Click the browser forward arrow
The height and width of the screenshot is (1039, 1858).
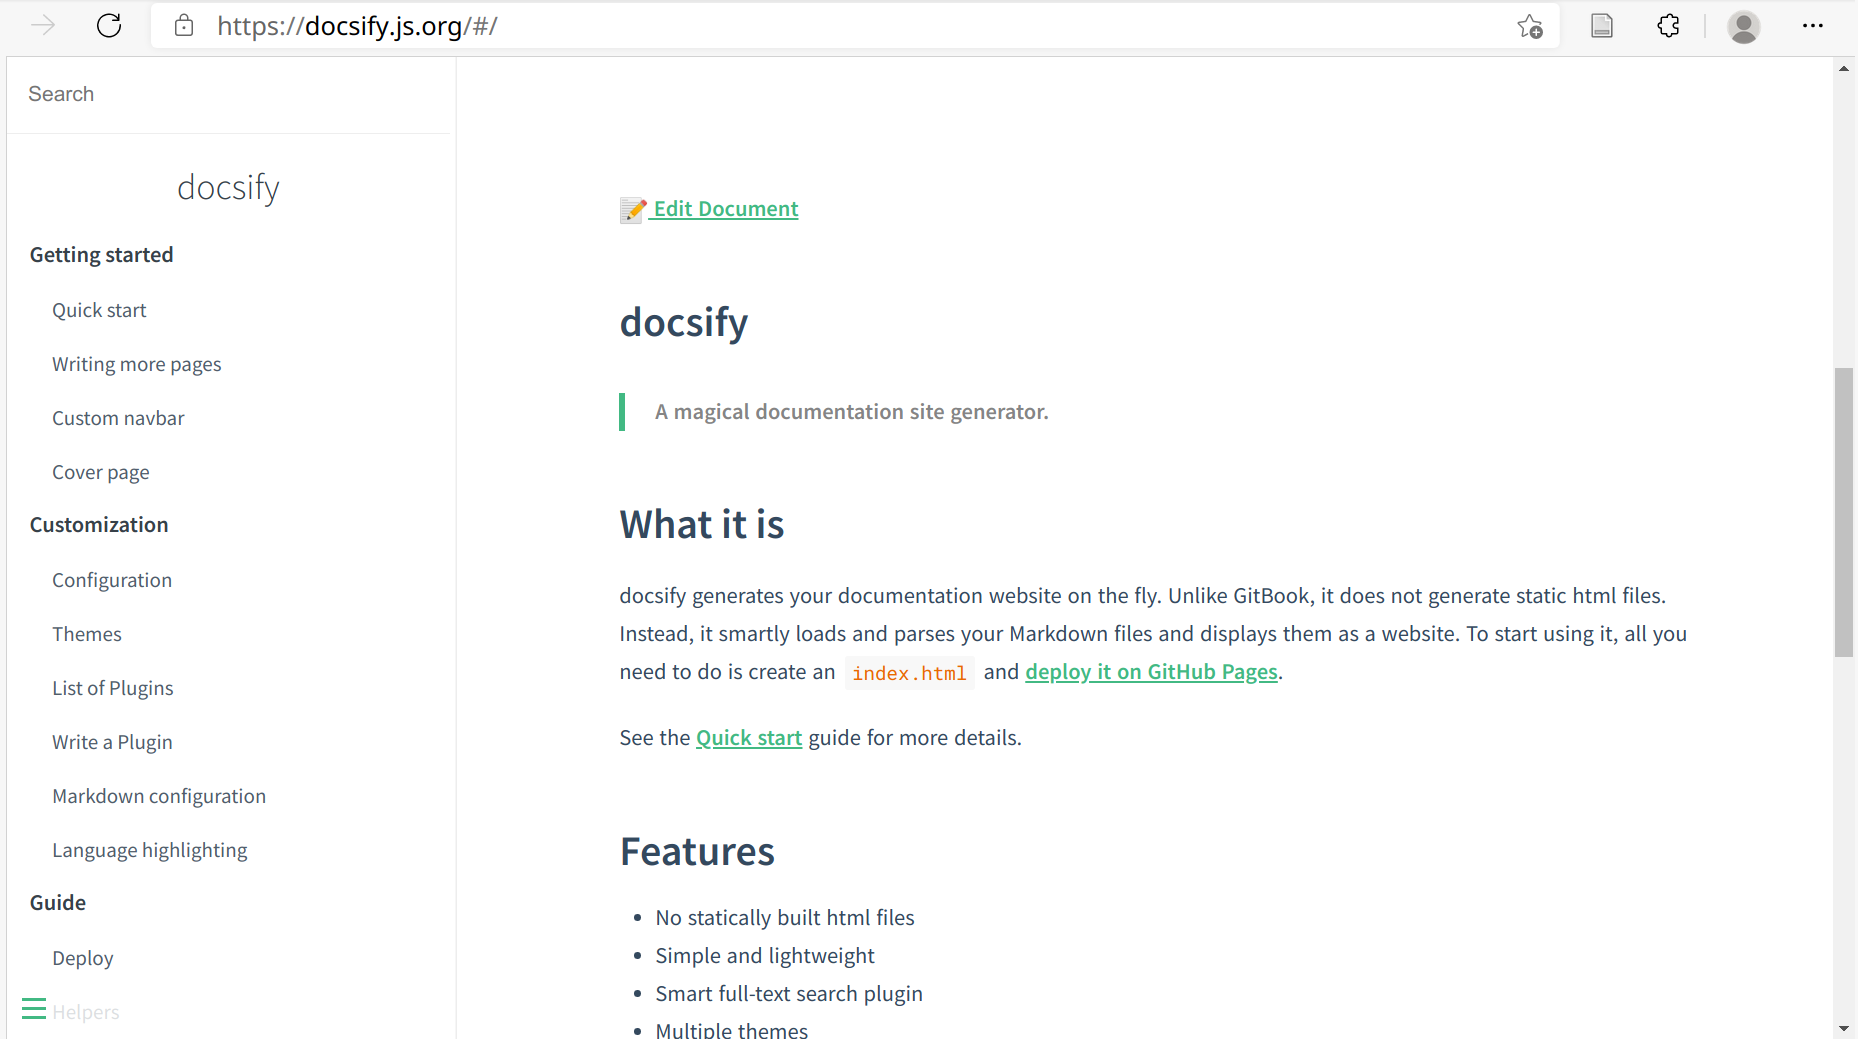point(43,26)
